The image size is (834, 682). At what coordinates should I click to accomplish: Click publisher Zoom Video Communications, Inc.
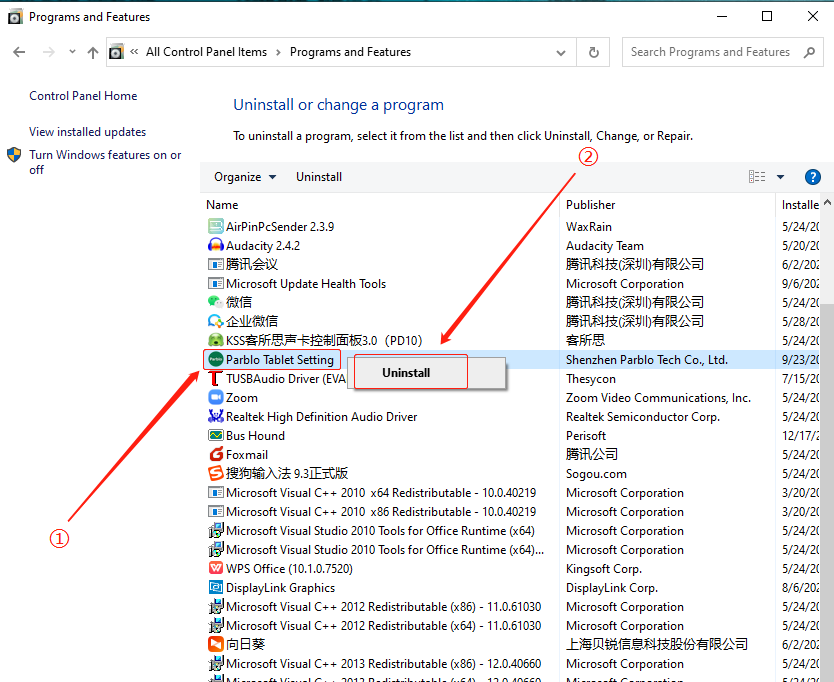click(658, 398)
